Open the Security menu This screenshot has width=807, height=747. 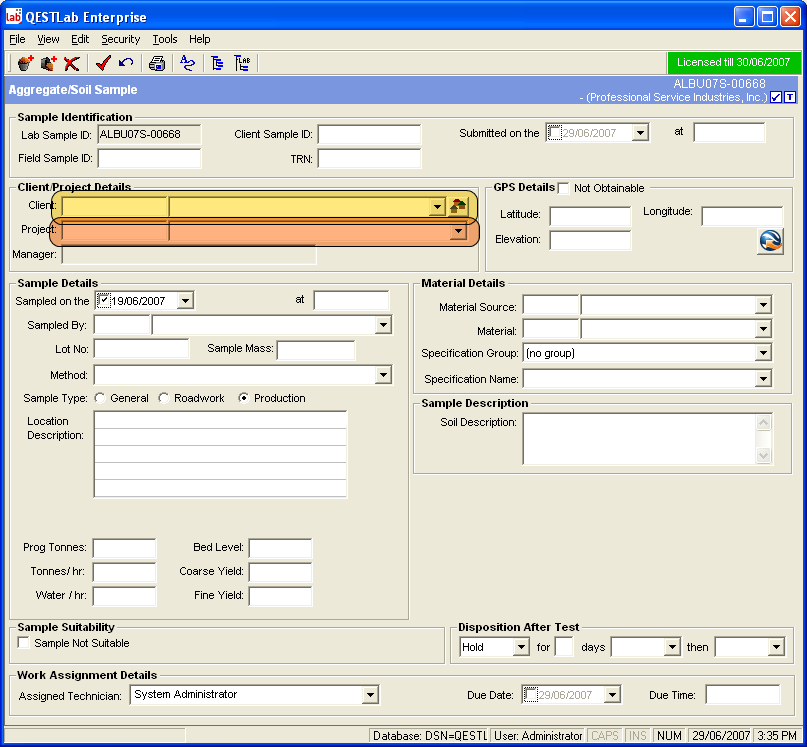(120, 39)
